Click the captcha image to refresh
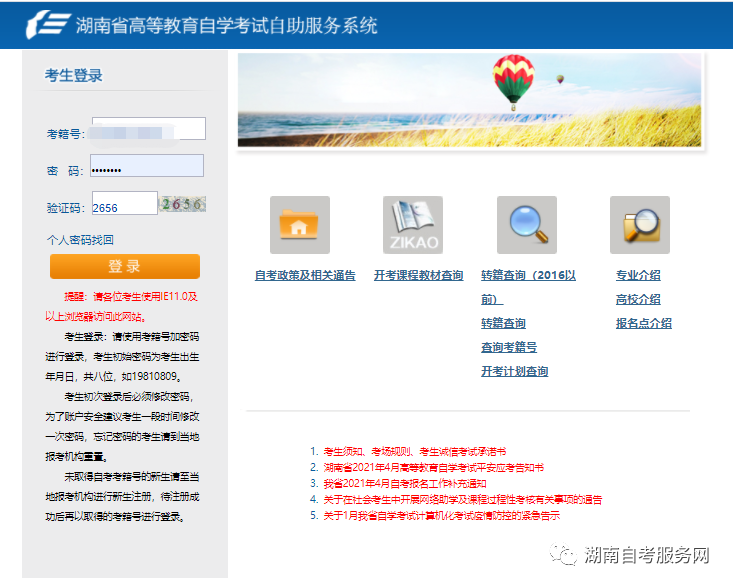The height and width of the screenshot is (587, 733). (x=184, y=204)
